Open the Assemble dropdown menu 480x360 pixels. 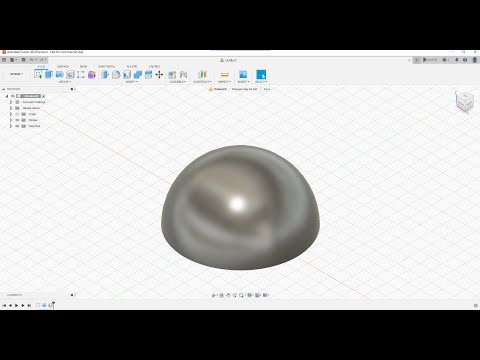(x=178, y=82)
